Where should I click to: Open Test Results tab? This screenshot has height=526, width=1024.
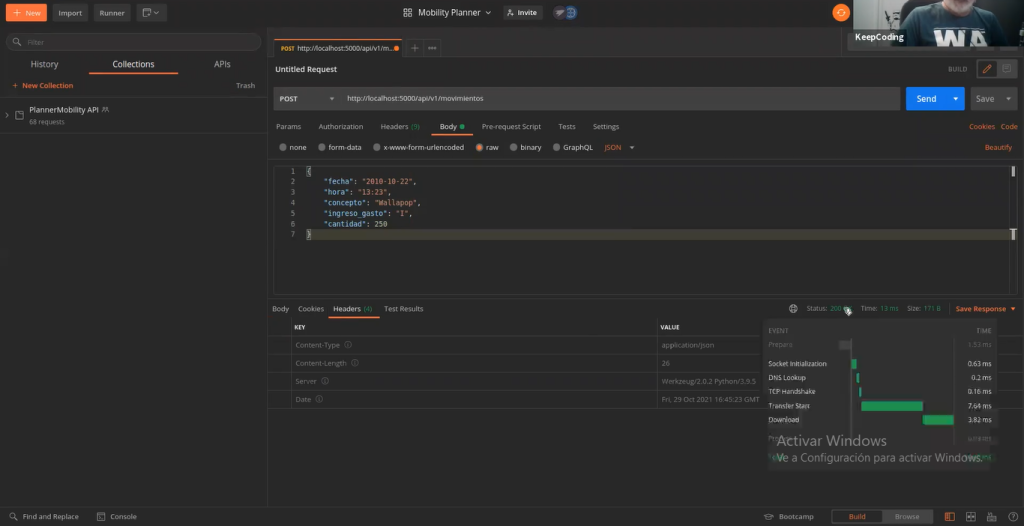click(x=403, y=308)
